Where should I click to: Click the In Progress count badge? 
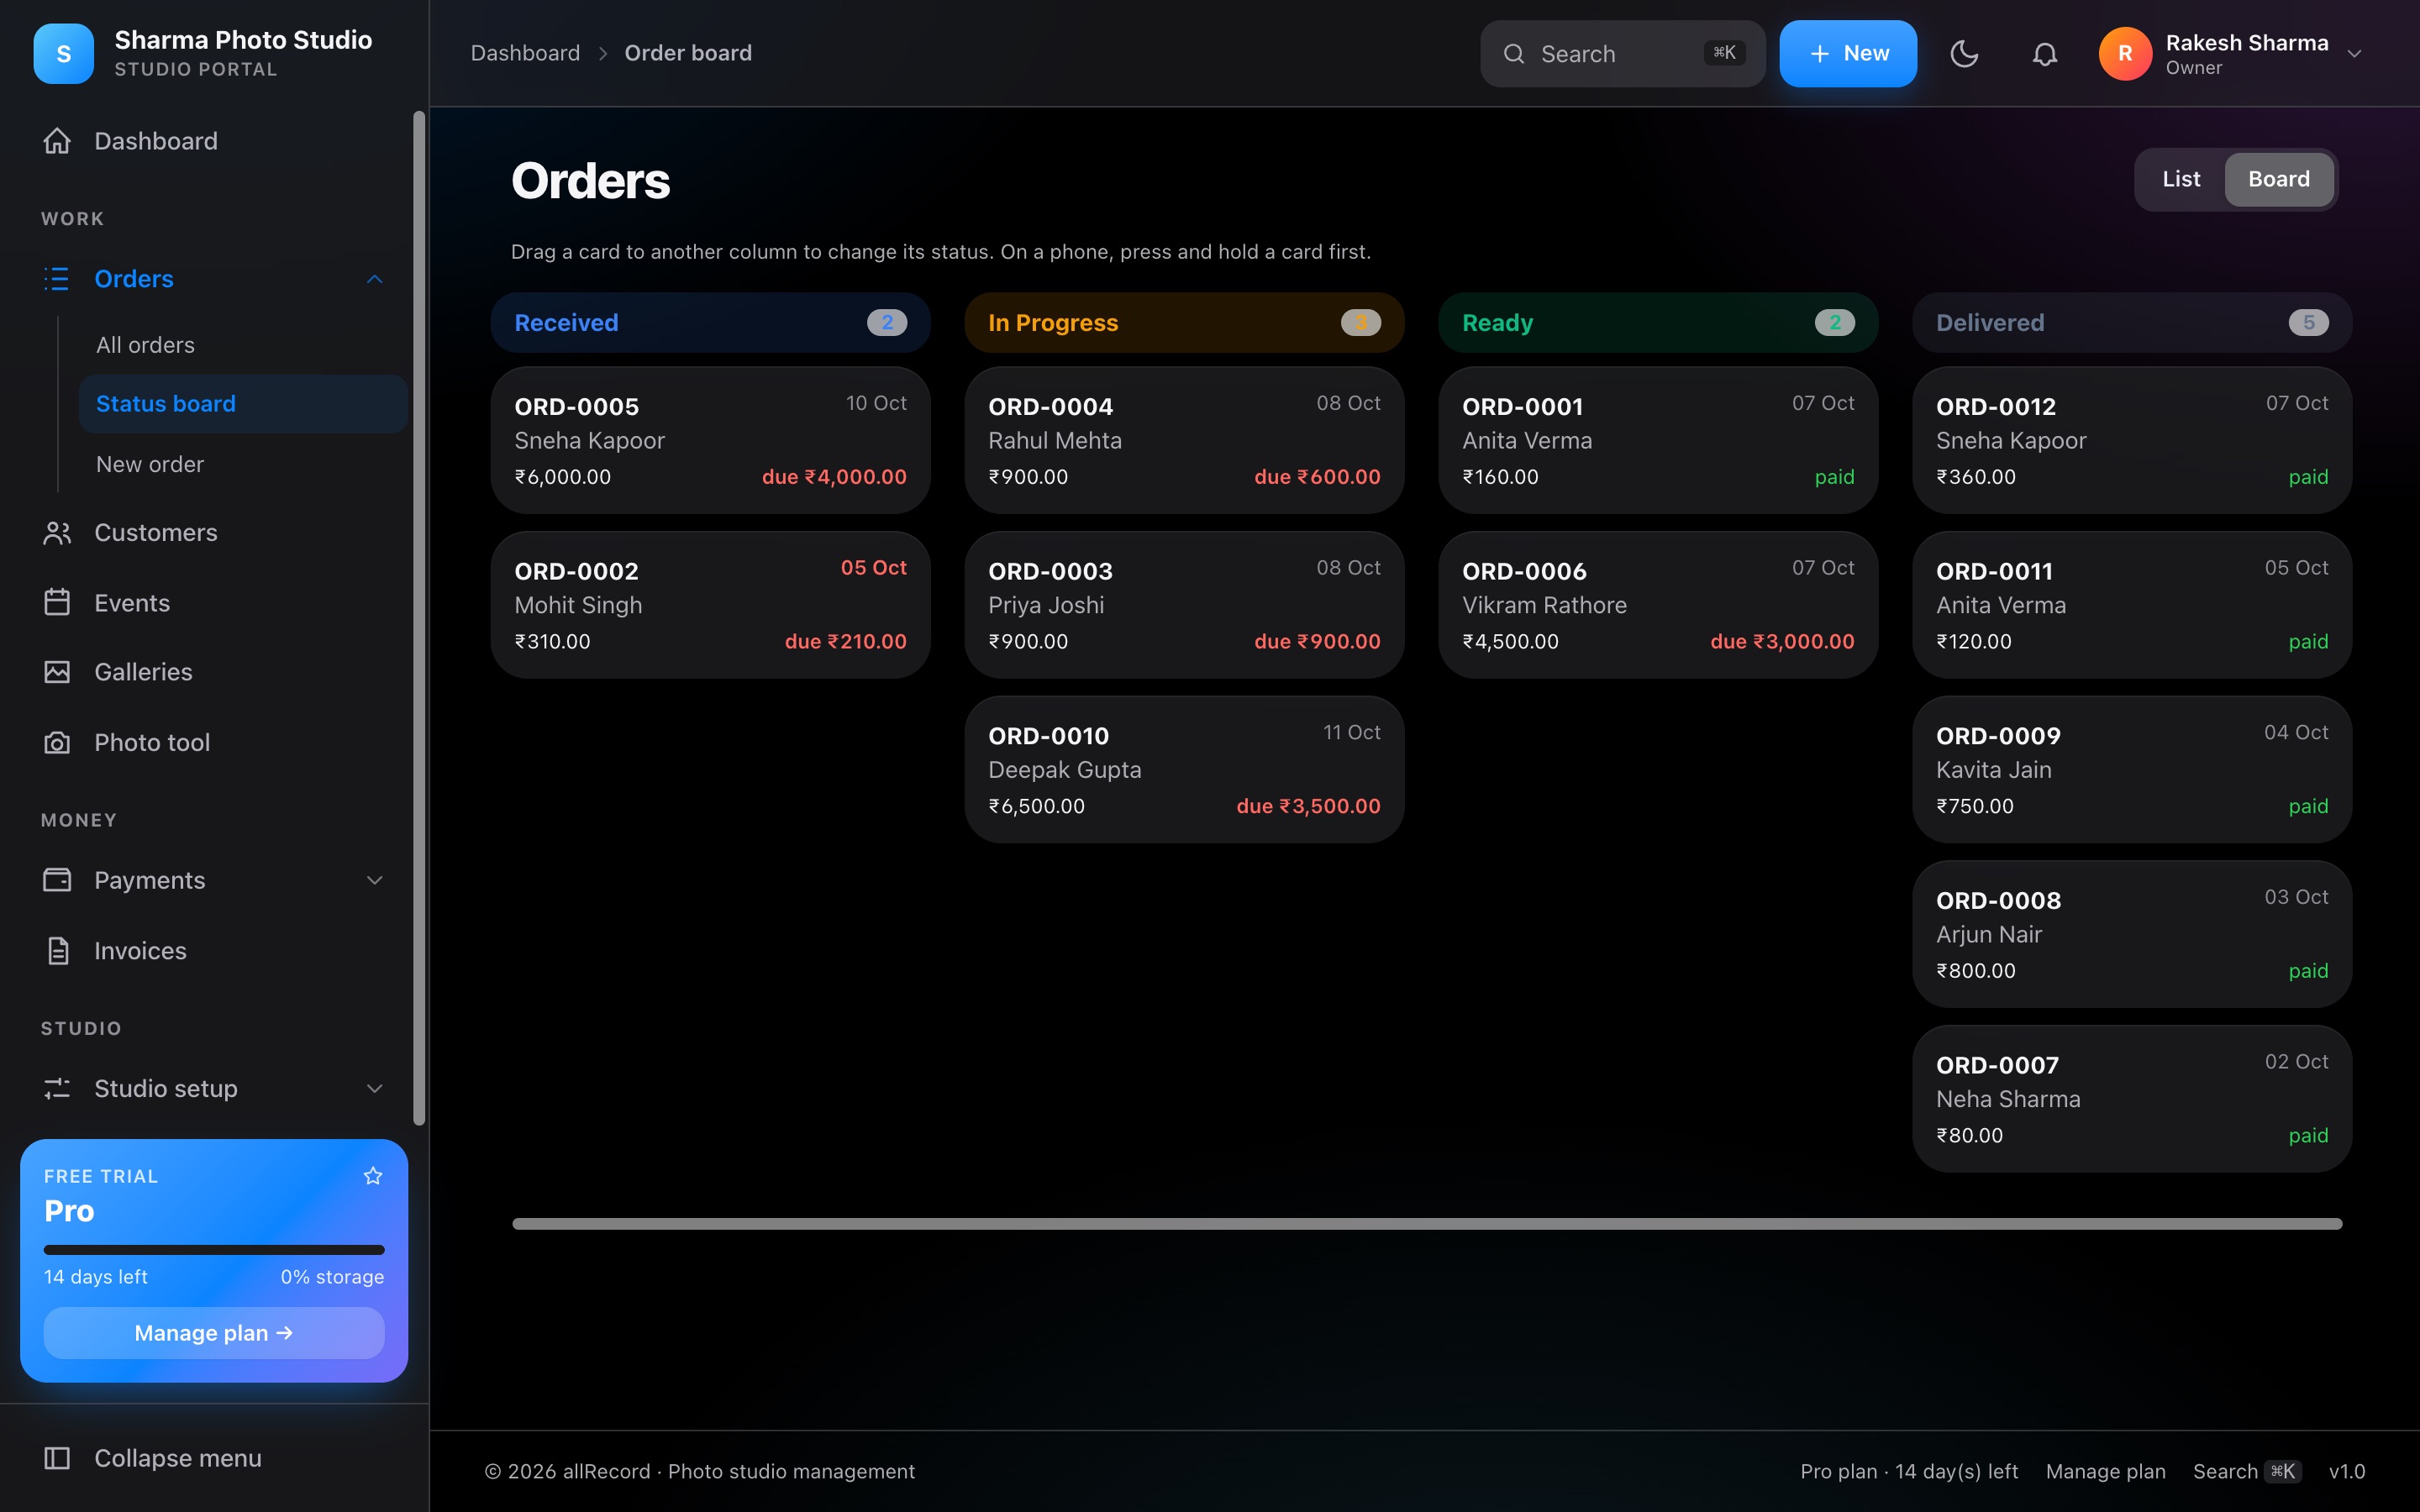tap(1360, 322)
